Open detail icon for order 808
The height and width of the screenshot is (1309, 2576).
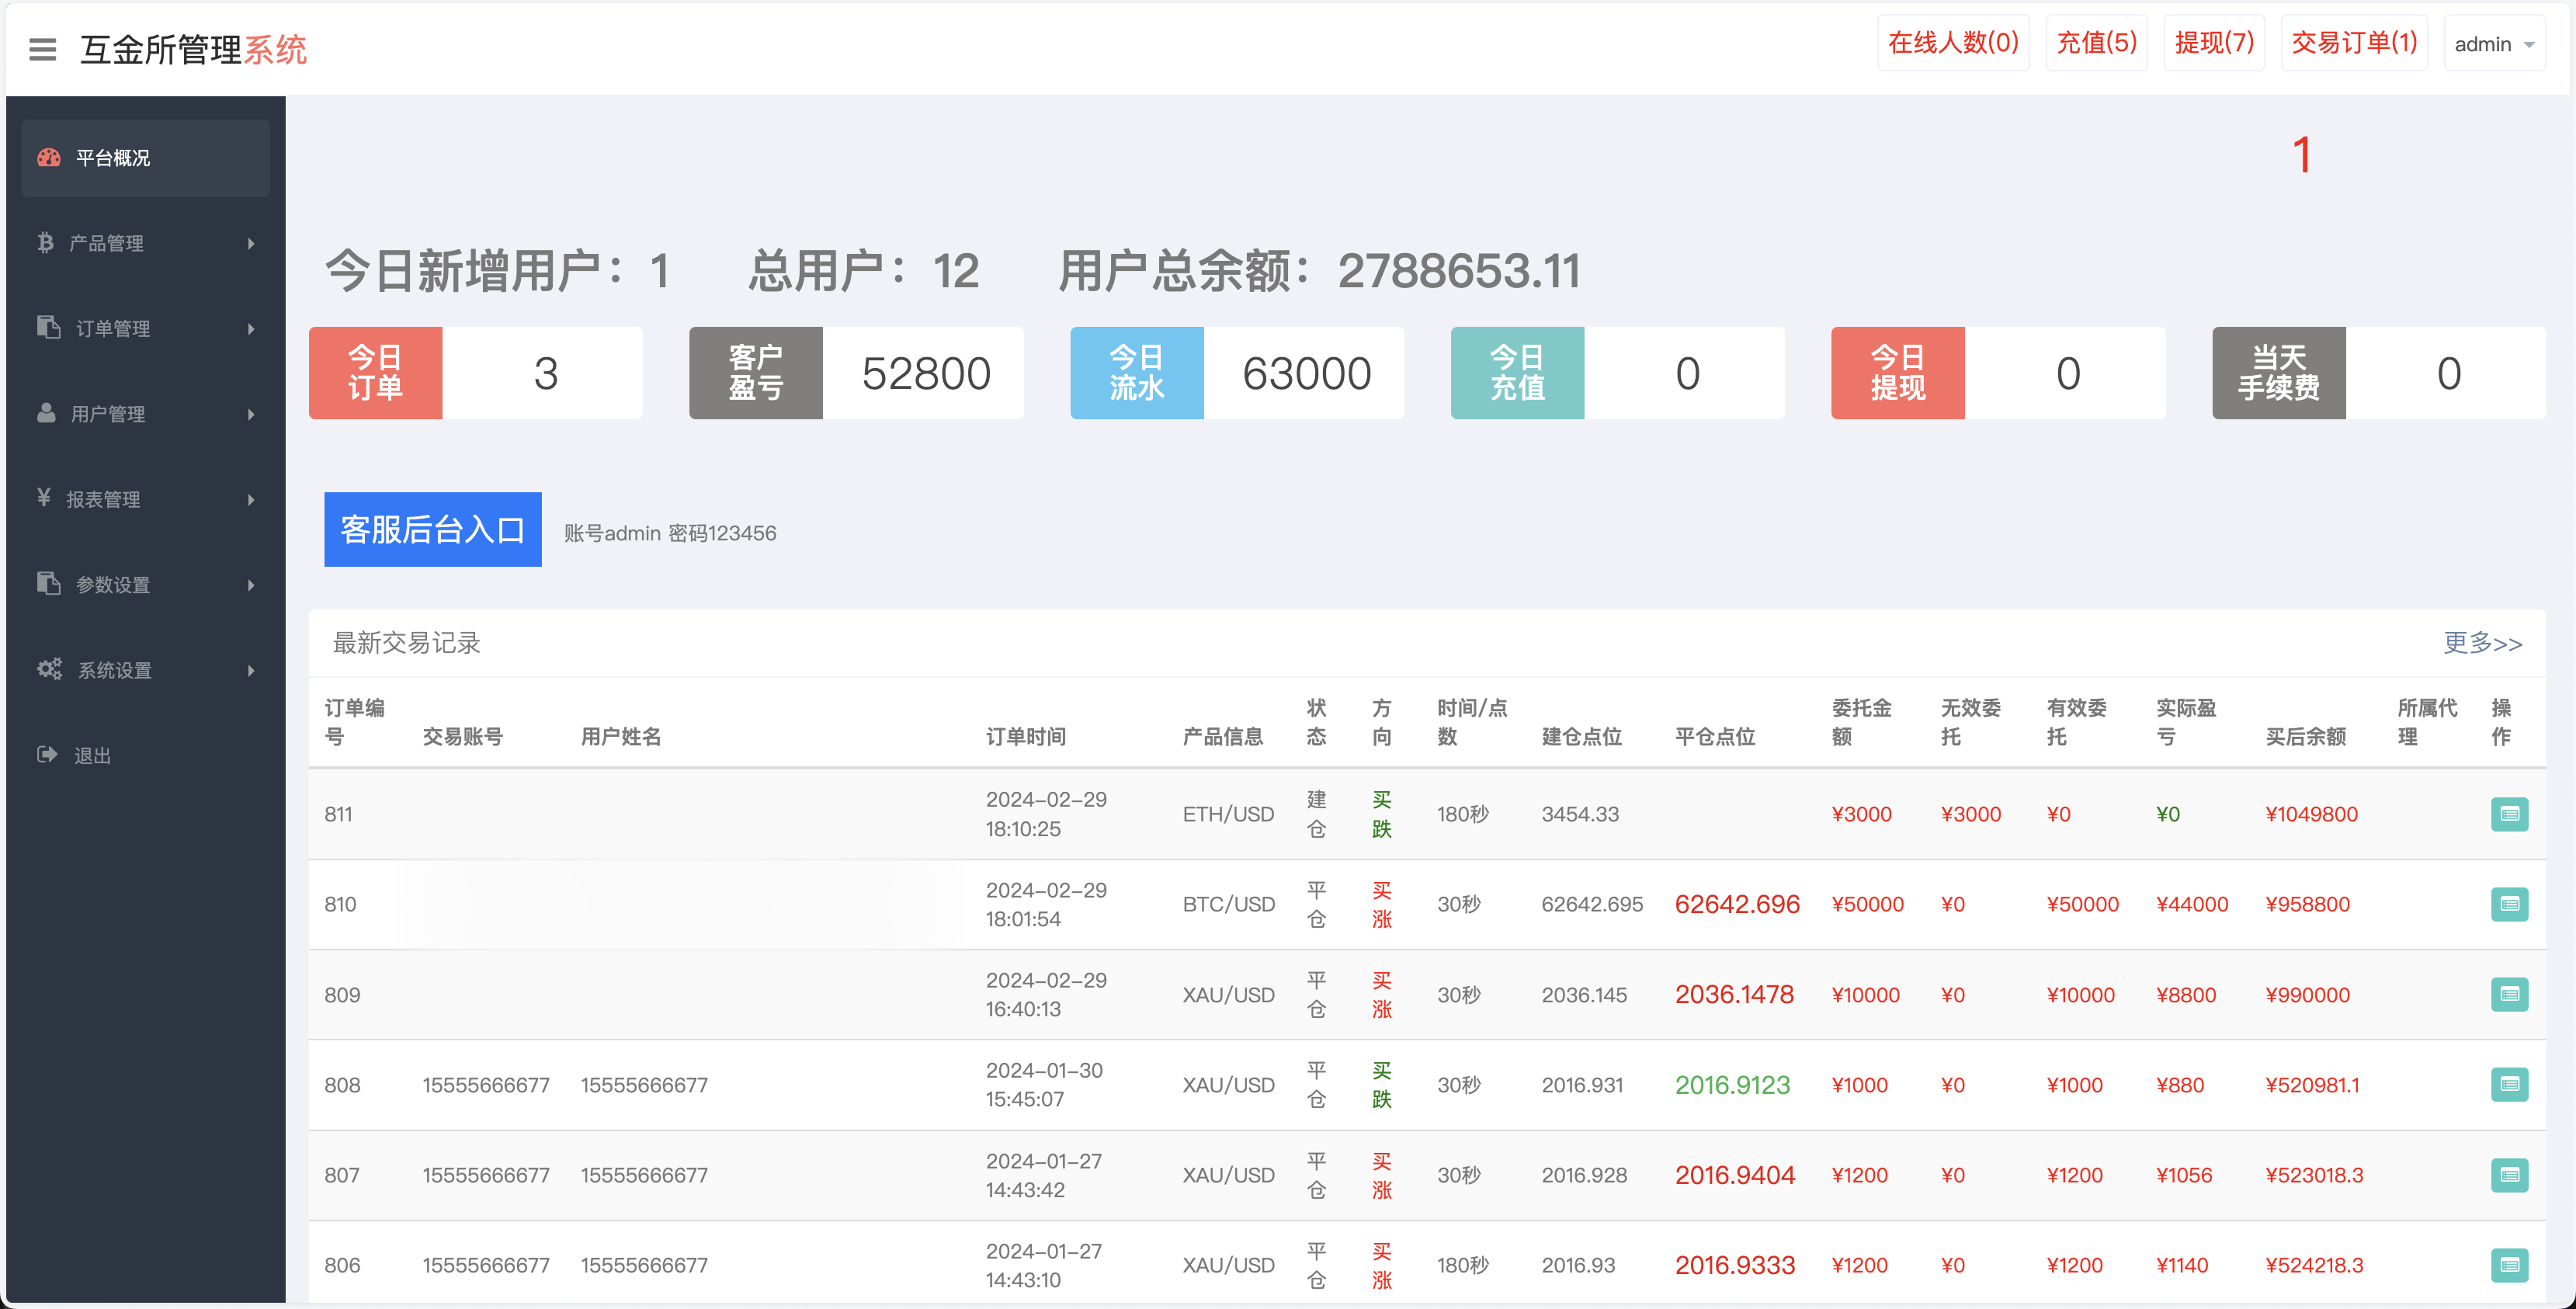click(x=2510, y=1084)
